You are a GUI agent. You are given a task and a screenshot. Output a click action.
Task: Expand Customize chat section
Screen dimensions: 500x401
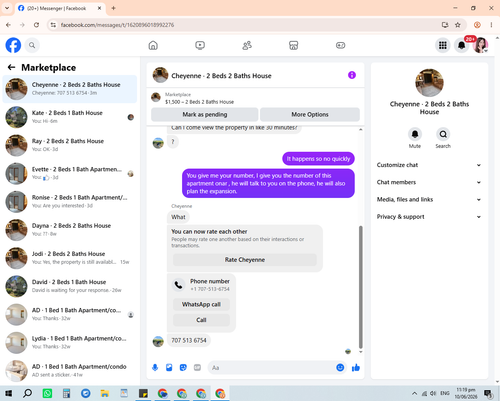click(x=429, y=165)
